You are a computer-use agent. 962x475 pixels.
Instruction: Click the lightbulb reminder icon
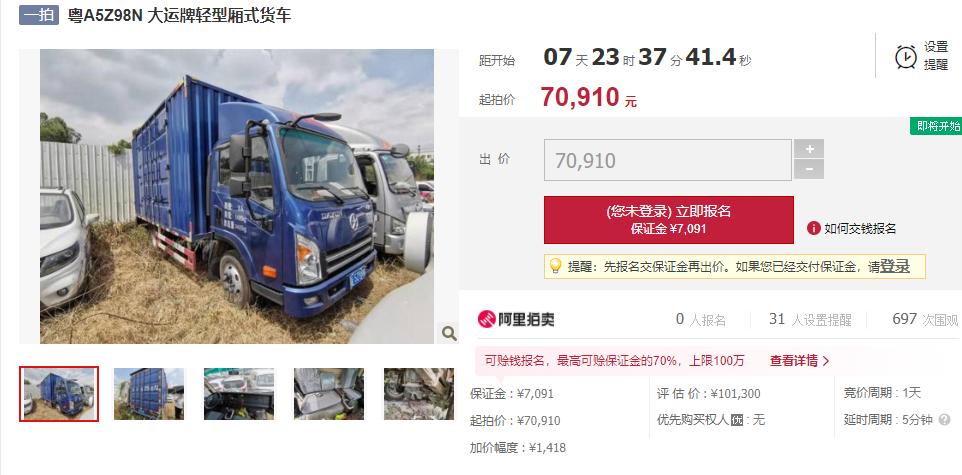[555, 266]
